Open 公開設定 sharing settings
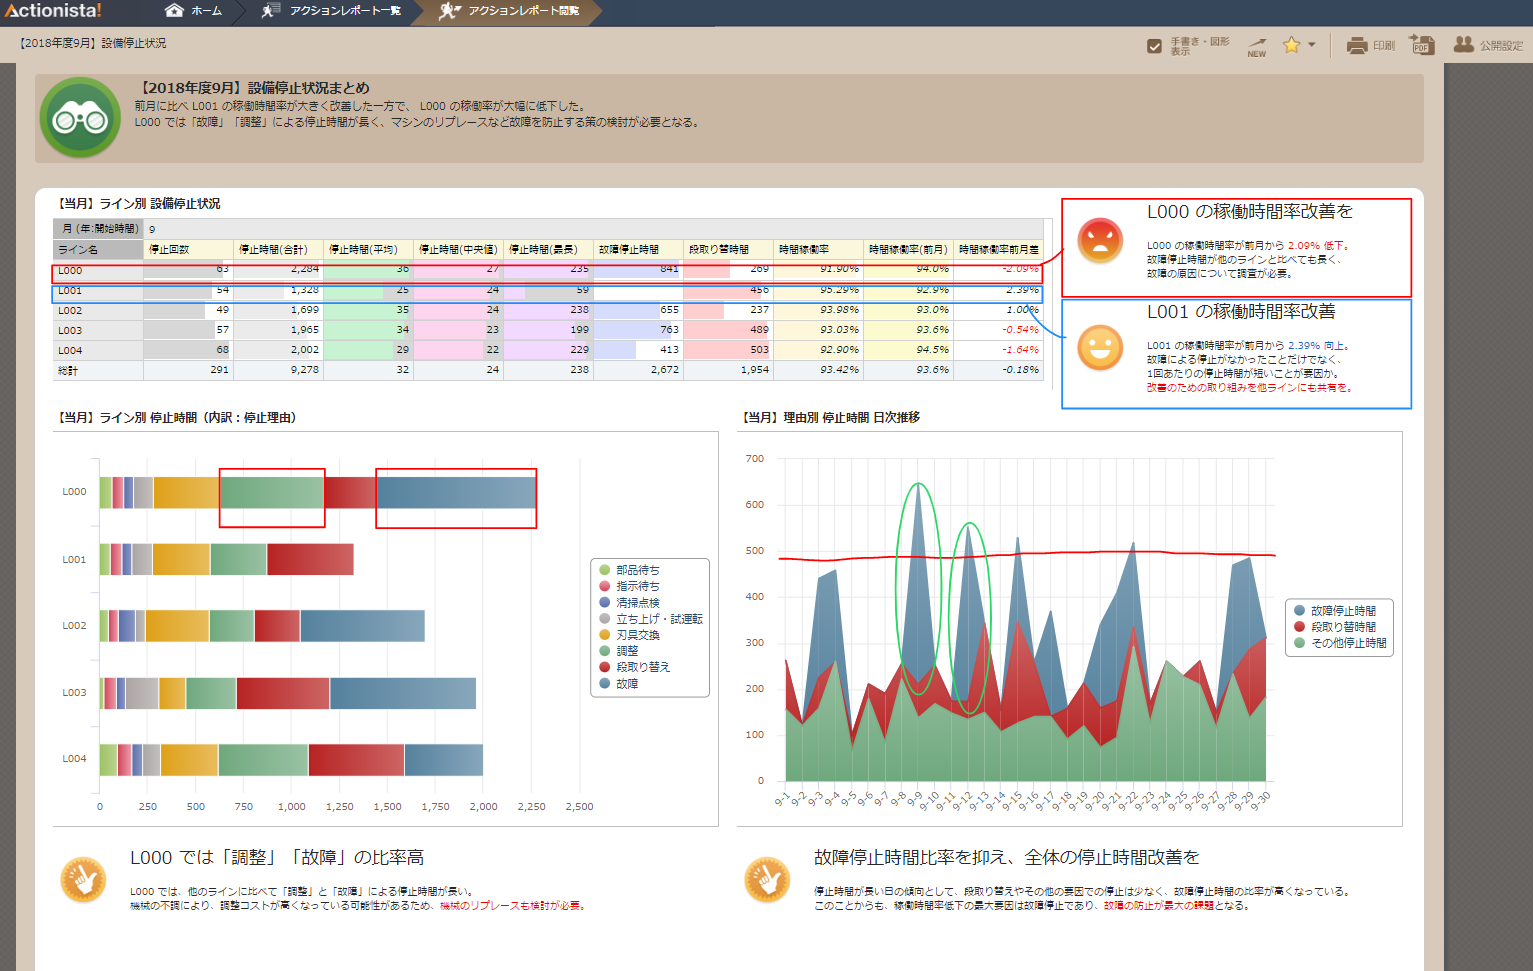The image size is (1533, 971). [x=1501, y=46]
